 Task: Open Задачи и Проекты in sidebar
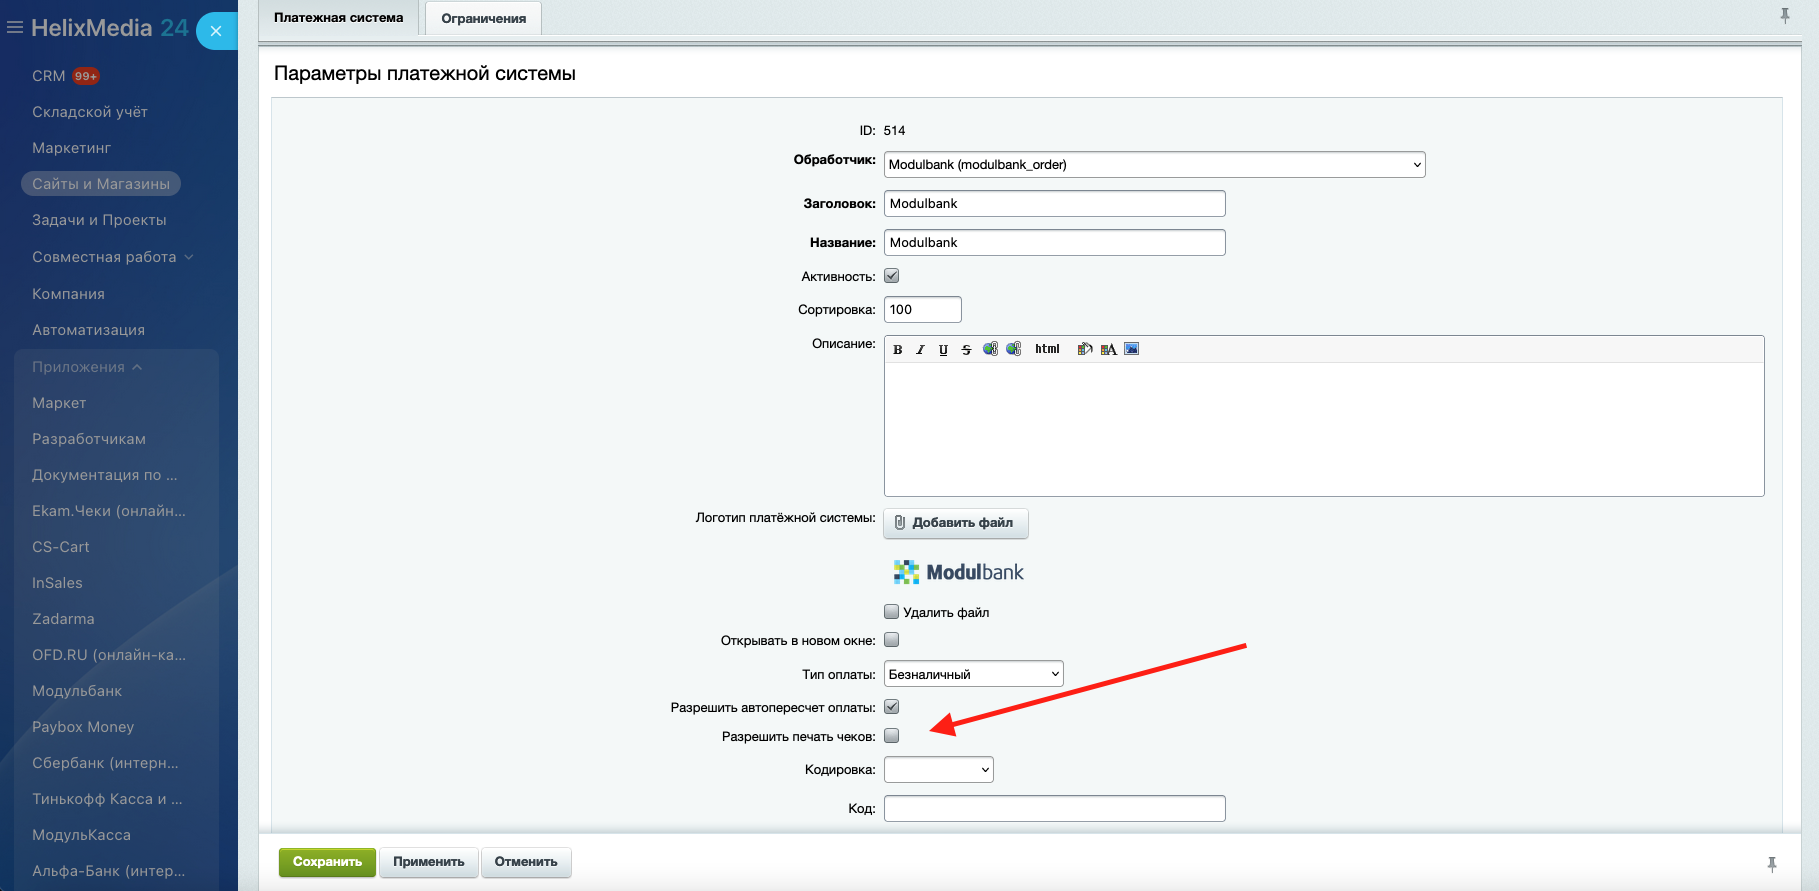click(99, 220)
